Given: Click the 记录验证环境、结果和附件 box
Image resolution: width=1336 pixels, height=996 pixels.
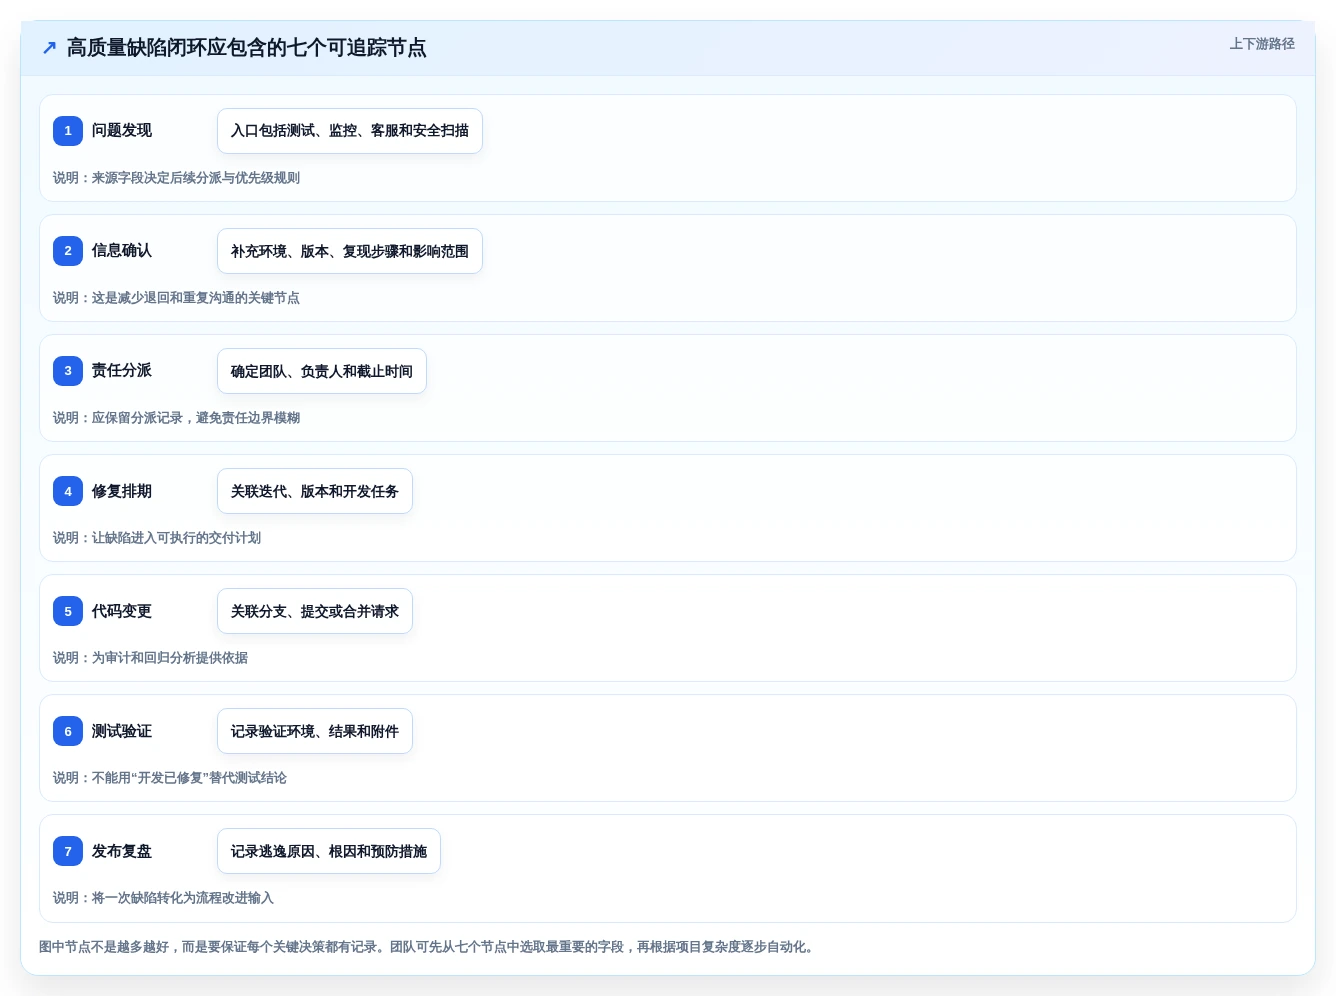Looking at the screenshot, I should point(315,731).
